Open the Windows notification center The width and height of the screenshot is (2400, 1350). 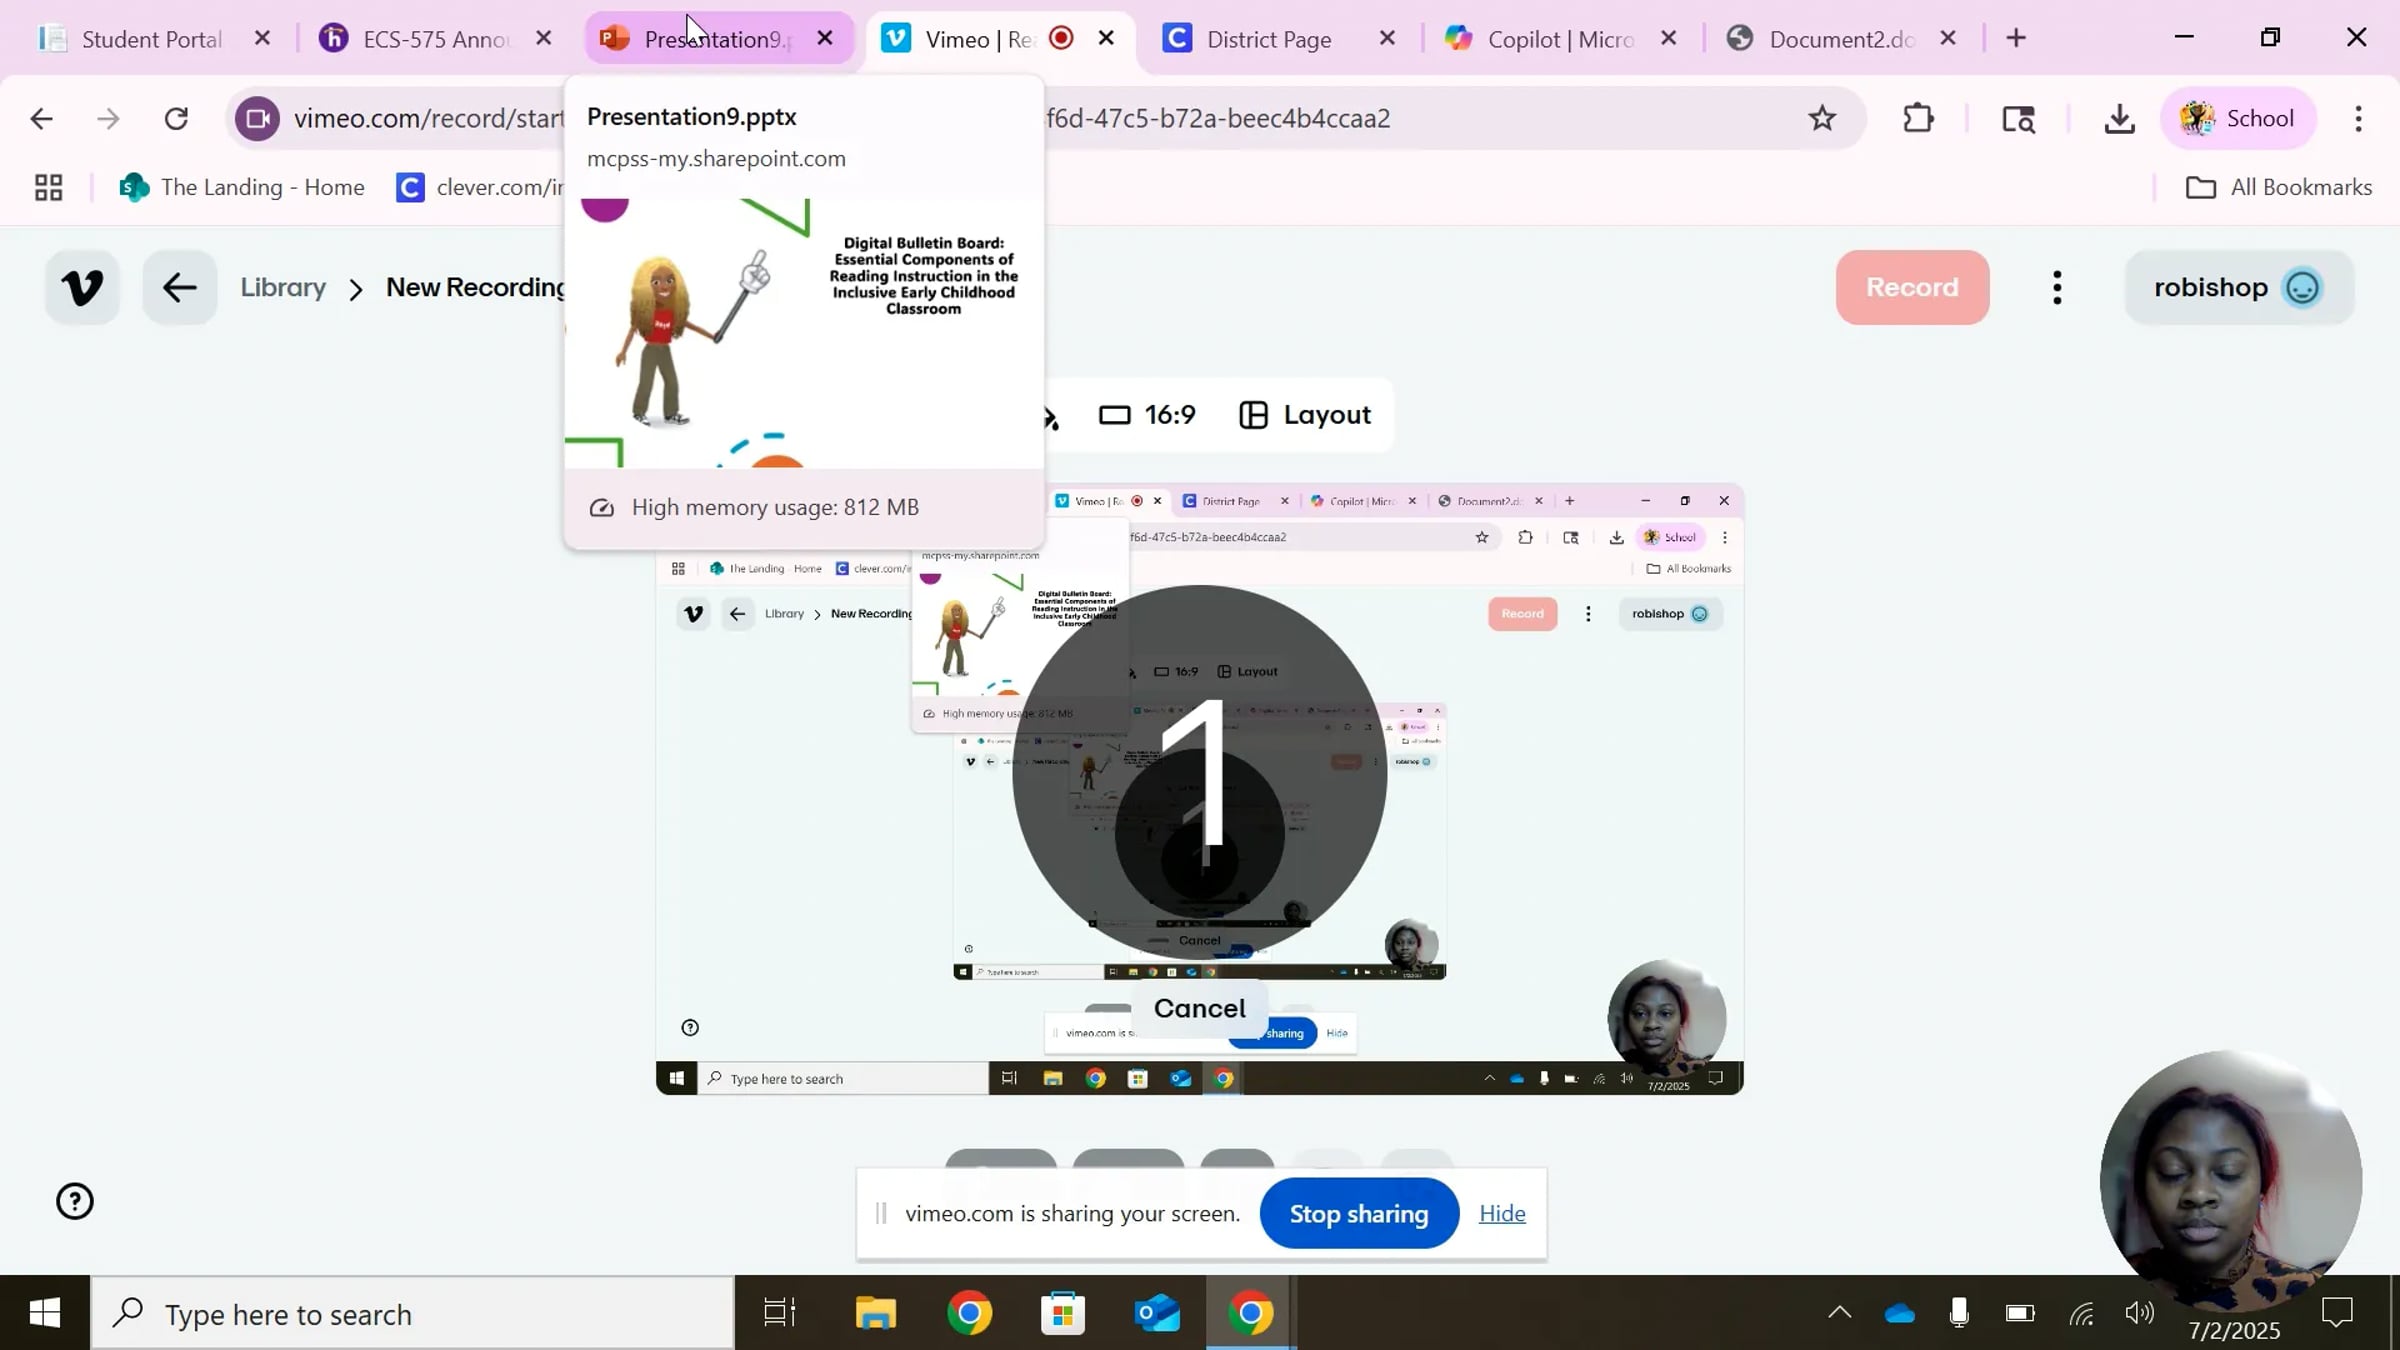coord(2337,1311)
